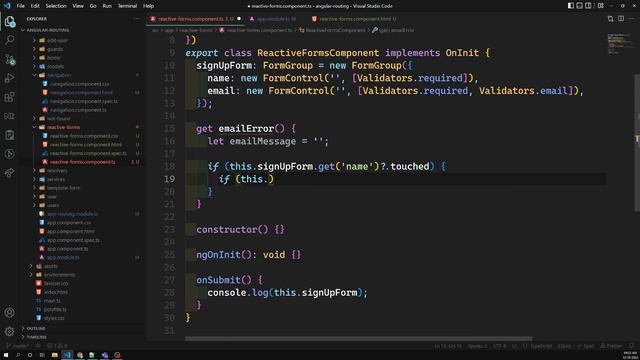Toggle the bottom panel layout icon
Screen dimensions: 640x360
pyautogui.click(x=580, y=6)
